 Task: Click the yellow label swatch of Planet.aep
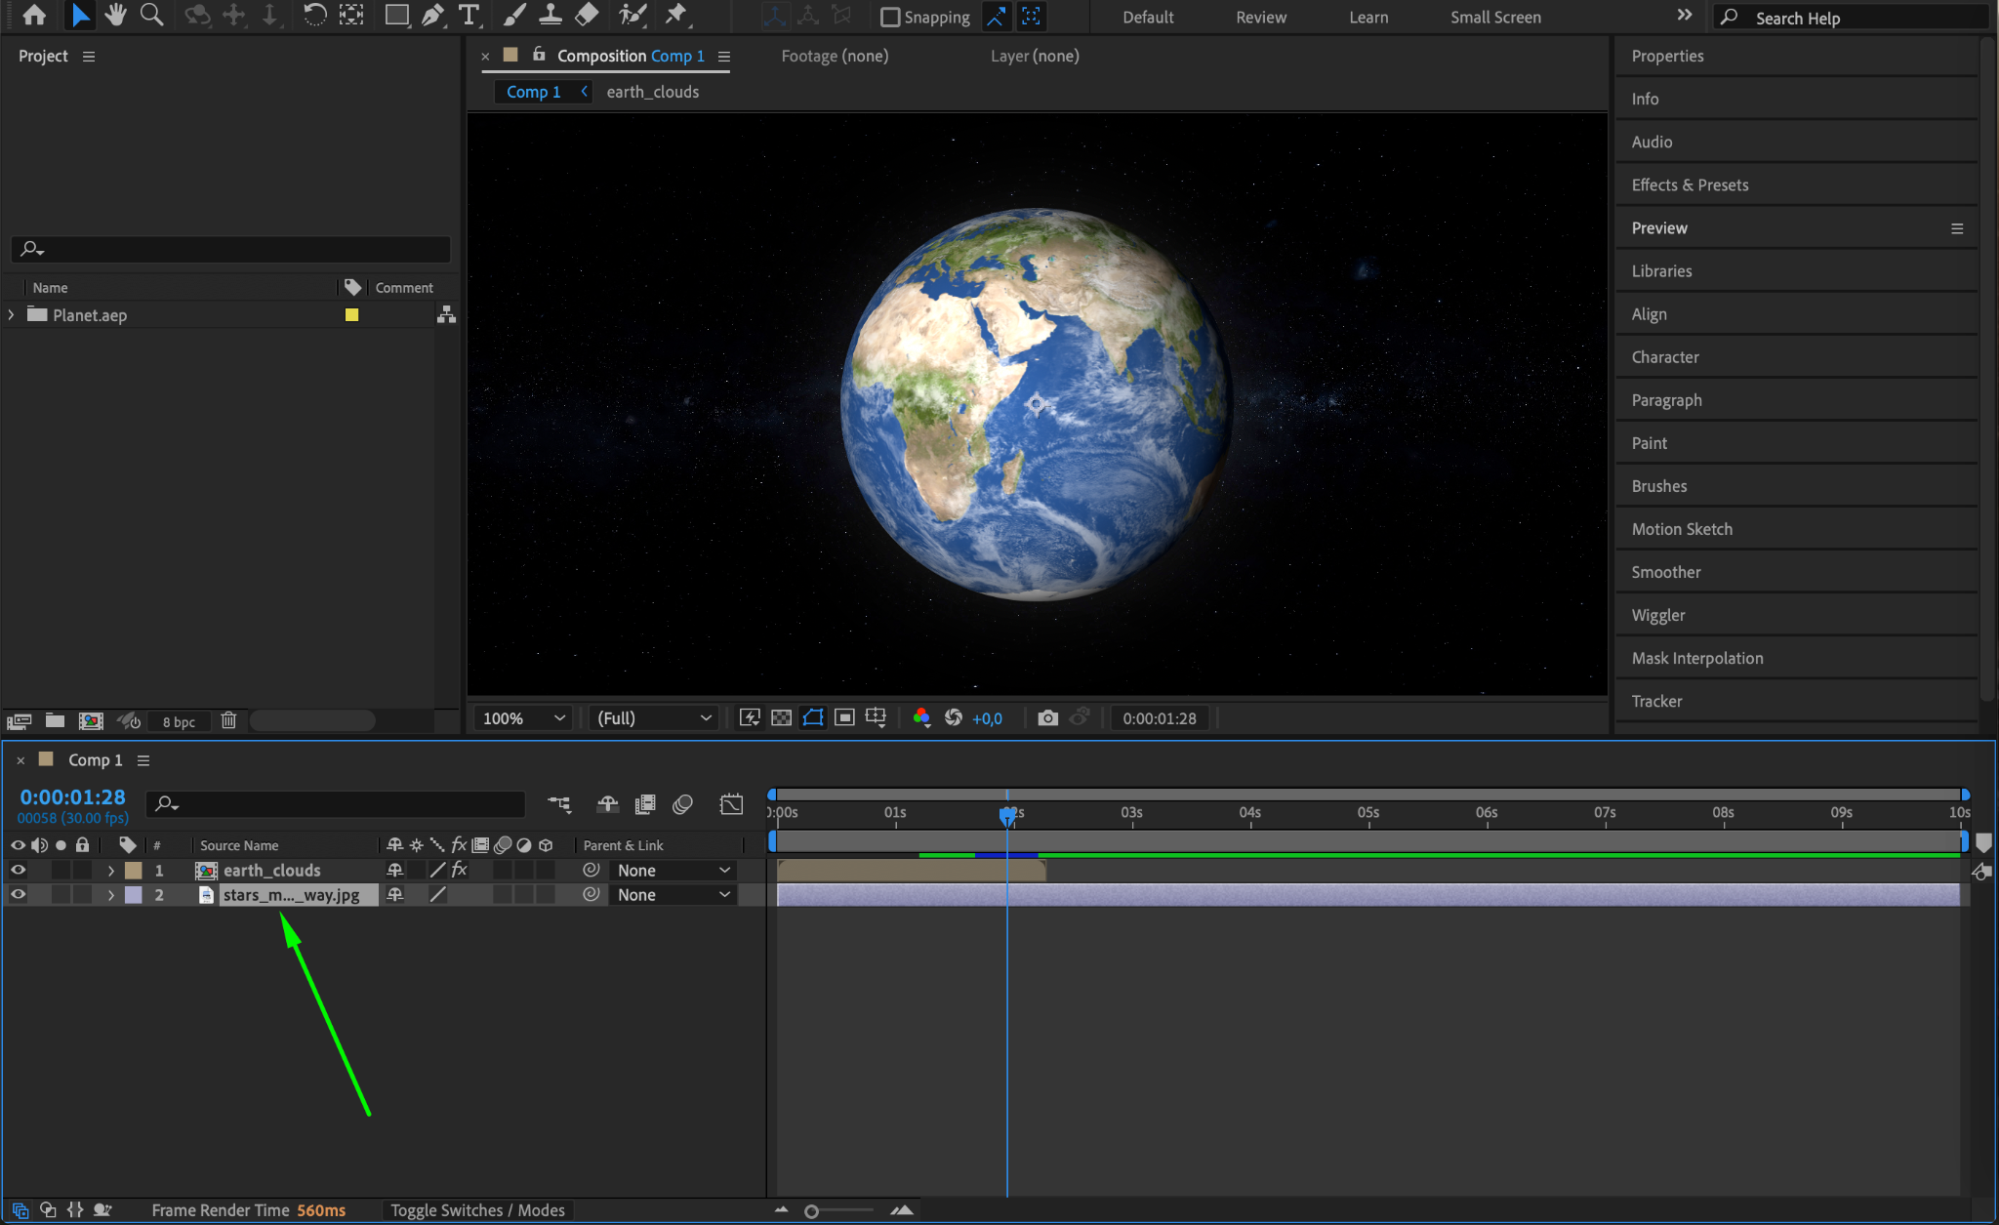[x=352, y=315]
